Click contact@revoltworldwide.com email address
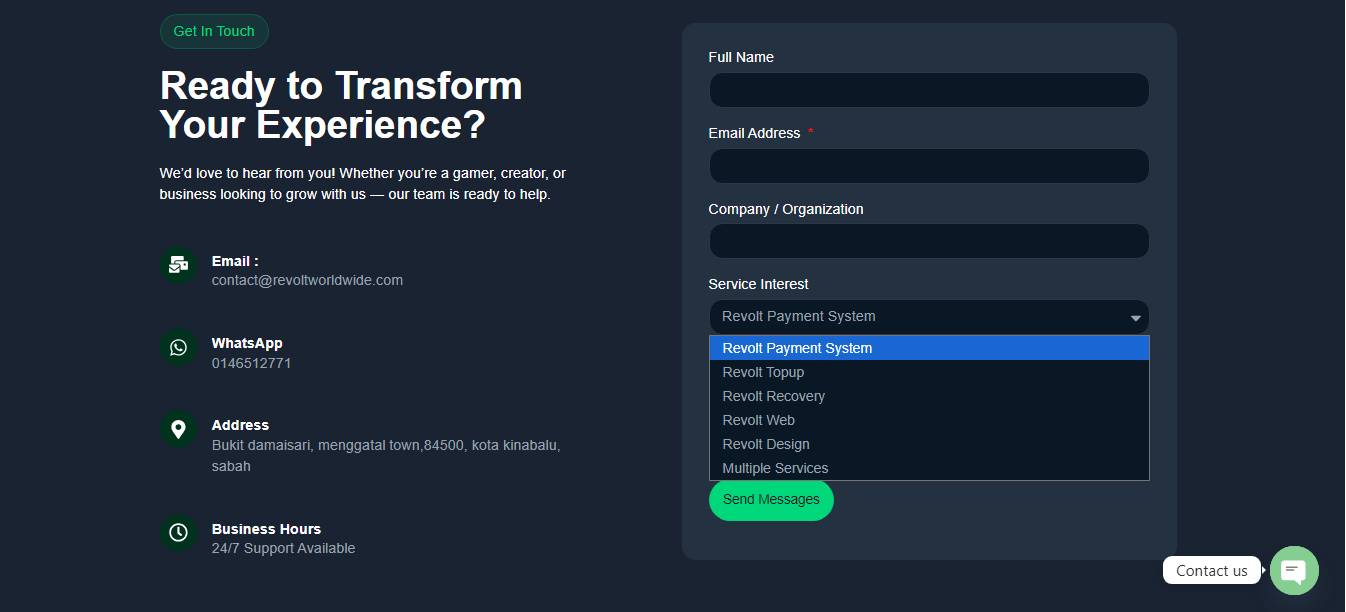The width and height of the screenshot is (1346, 612). click(307, 281)
